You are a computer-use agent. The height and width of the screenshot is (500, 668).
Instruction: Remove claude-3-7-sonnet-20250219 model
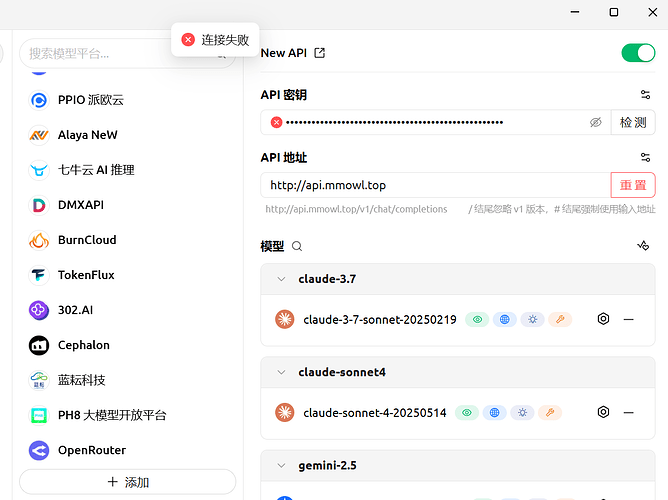(x=629, y=319)
